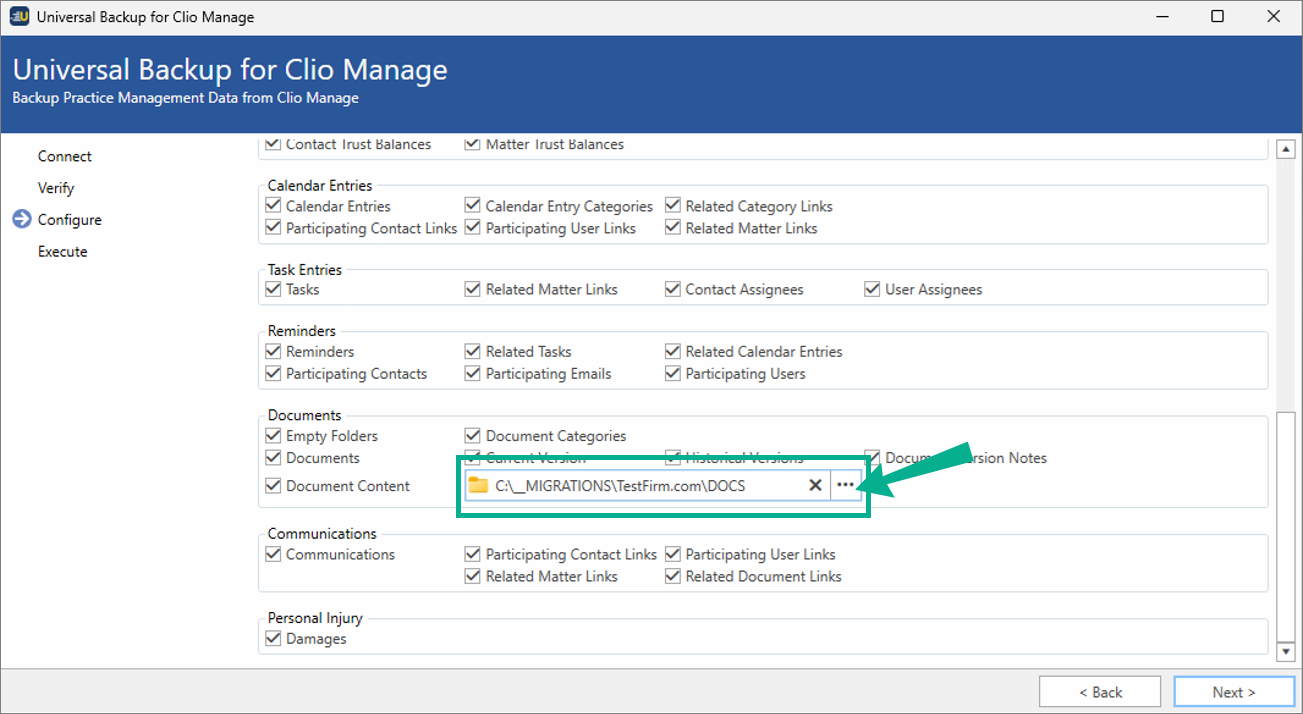Image resolution: width=1303 pixels, height=714 pixels.
Task: Click the Universal Backup app icon in title bar
Action: (x=19, y=17)
